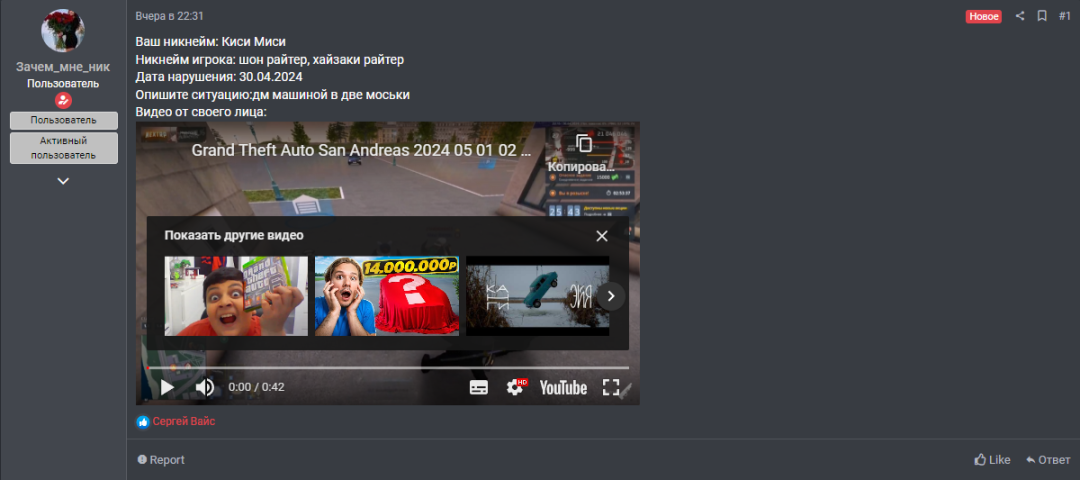This screenshot has width=1080, height=480.
Task: Bookmark this post using the bookmark icon
Action: click(1041, 16)
